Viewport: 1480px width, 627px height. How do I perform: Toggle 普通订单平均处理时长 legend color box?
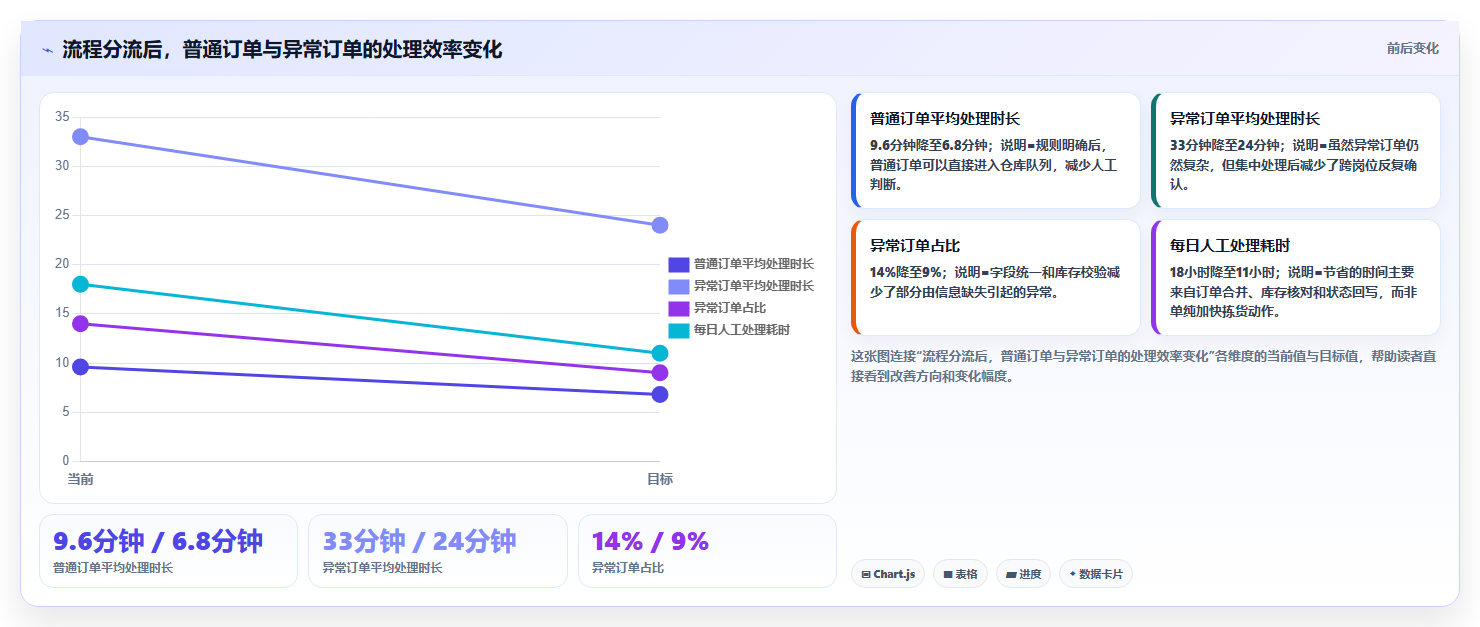pyautogui.click(x=679, y=264)
